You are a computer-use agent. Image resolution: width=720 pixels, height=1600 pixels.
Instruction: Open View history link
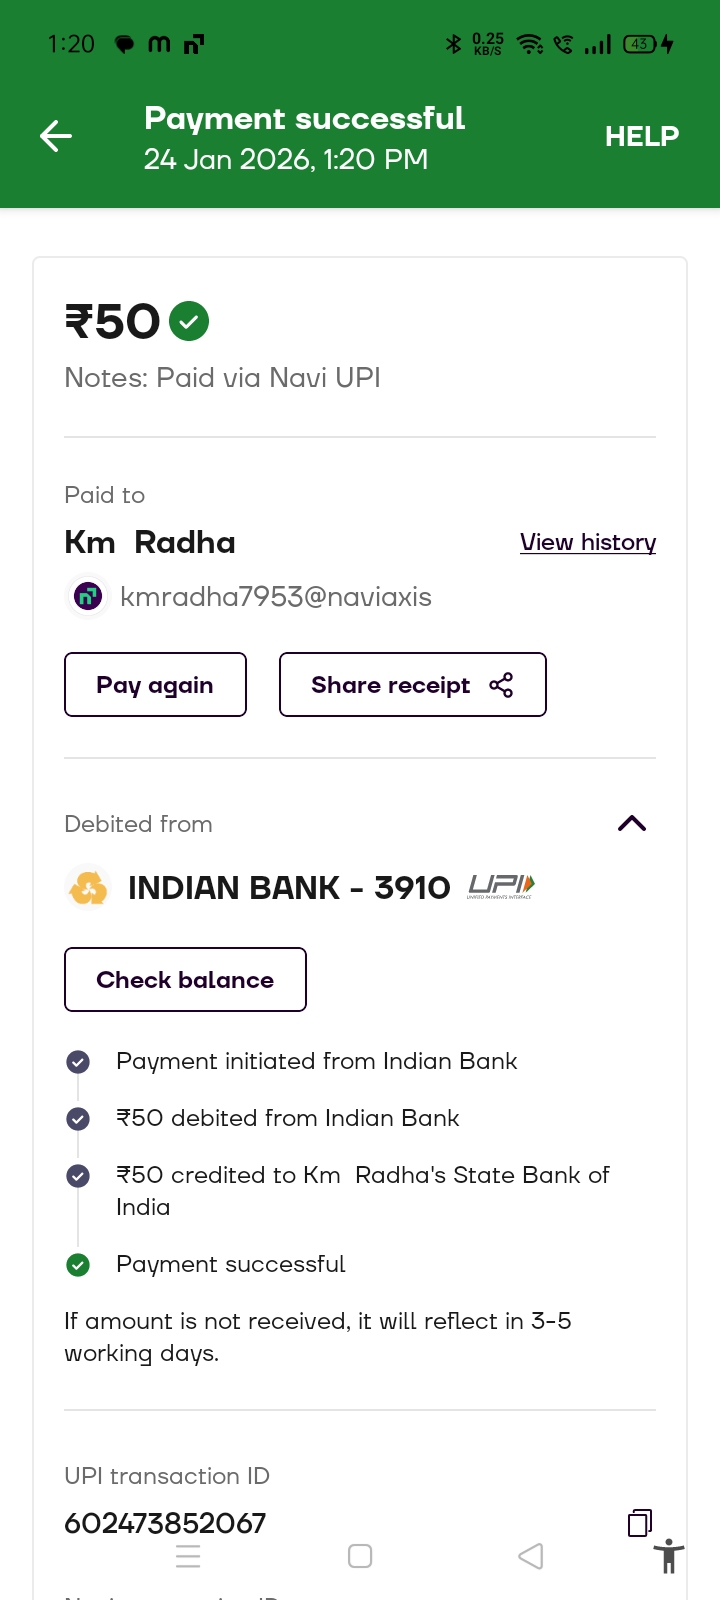coord(587,542)
